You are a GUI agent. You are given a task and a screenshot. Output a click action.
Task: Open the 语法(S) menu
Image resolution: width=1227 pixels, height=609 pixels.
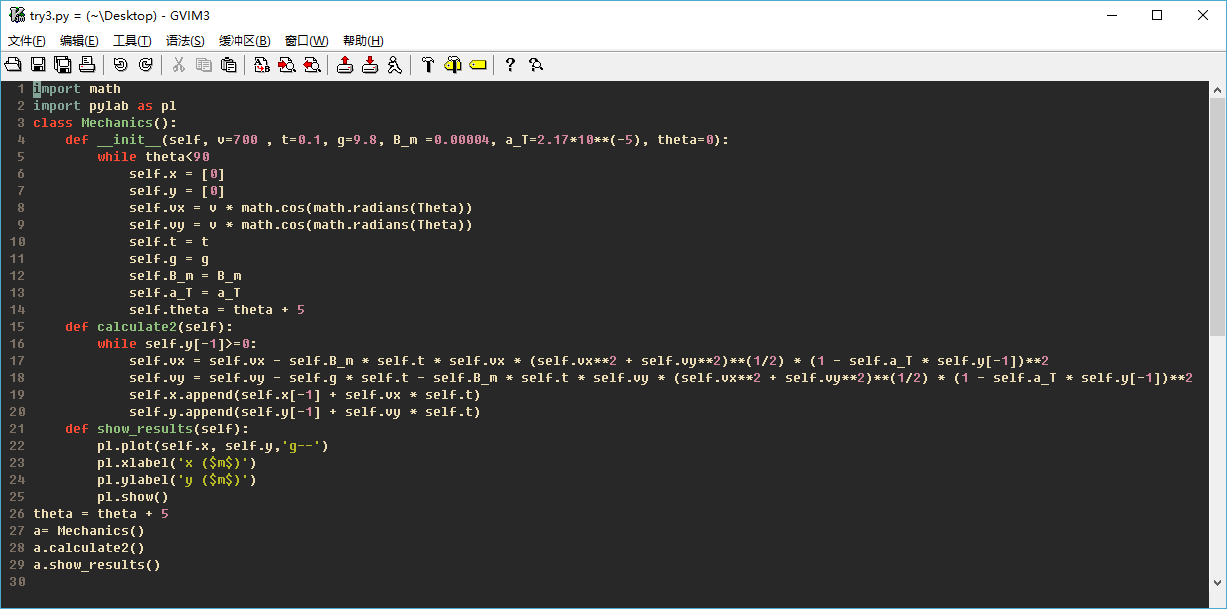click(185, 41)
